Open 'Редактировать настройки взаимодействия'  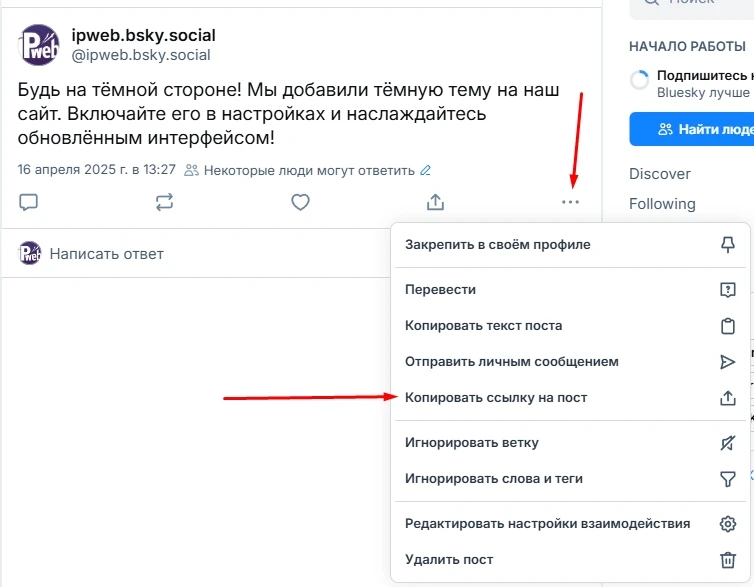pyautogui.click(x=547, y=524)
